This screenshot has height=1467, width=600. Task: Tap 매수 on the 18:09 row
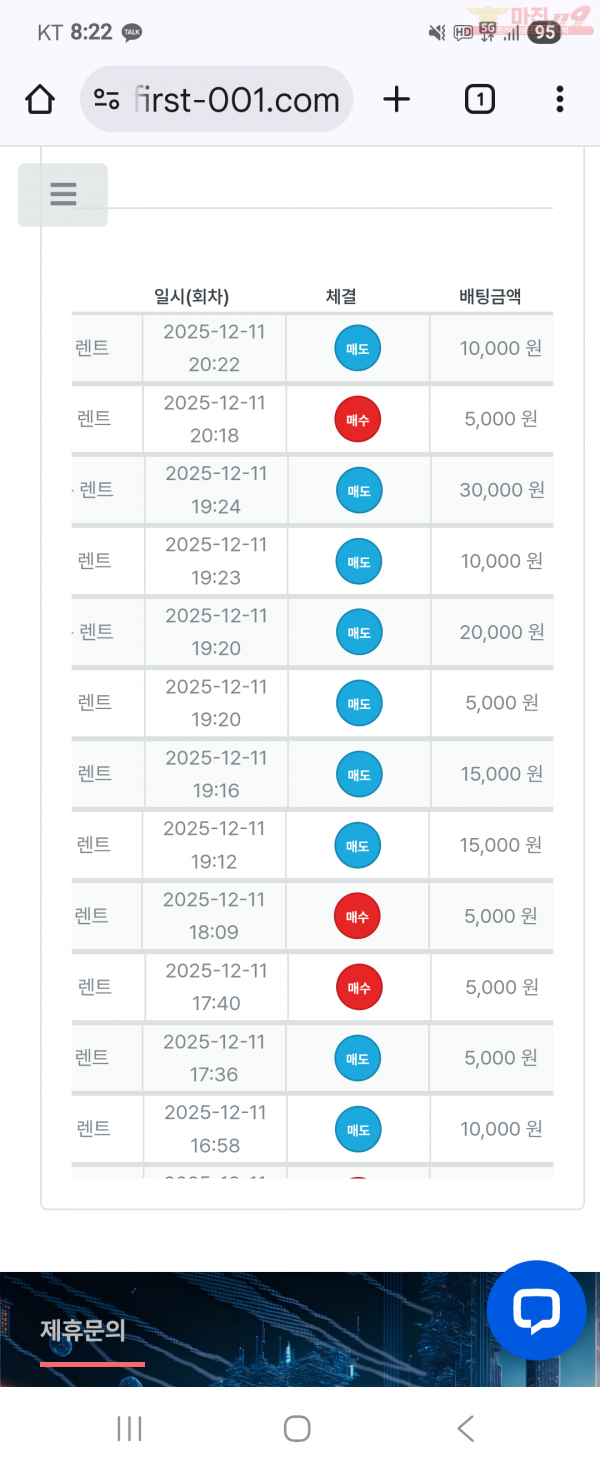[358, 916]
